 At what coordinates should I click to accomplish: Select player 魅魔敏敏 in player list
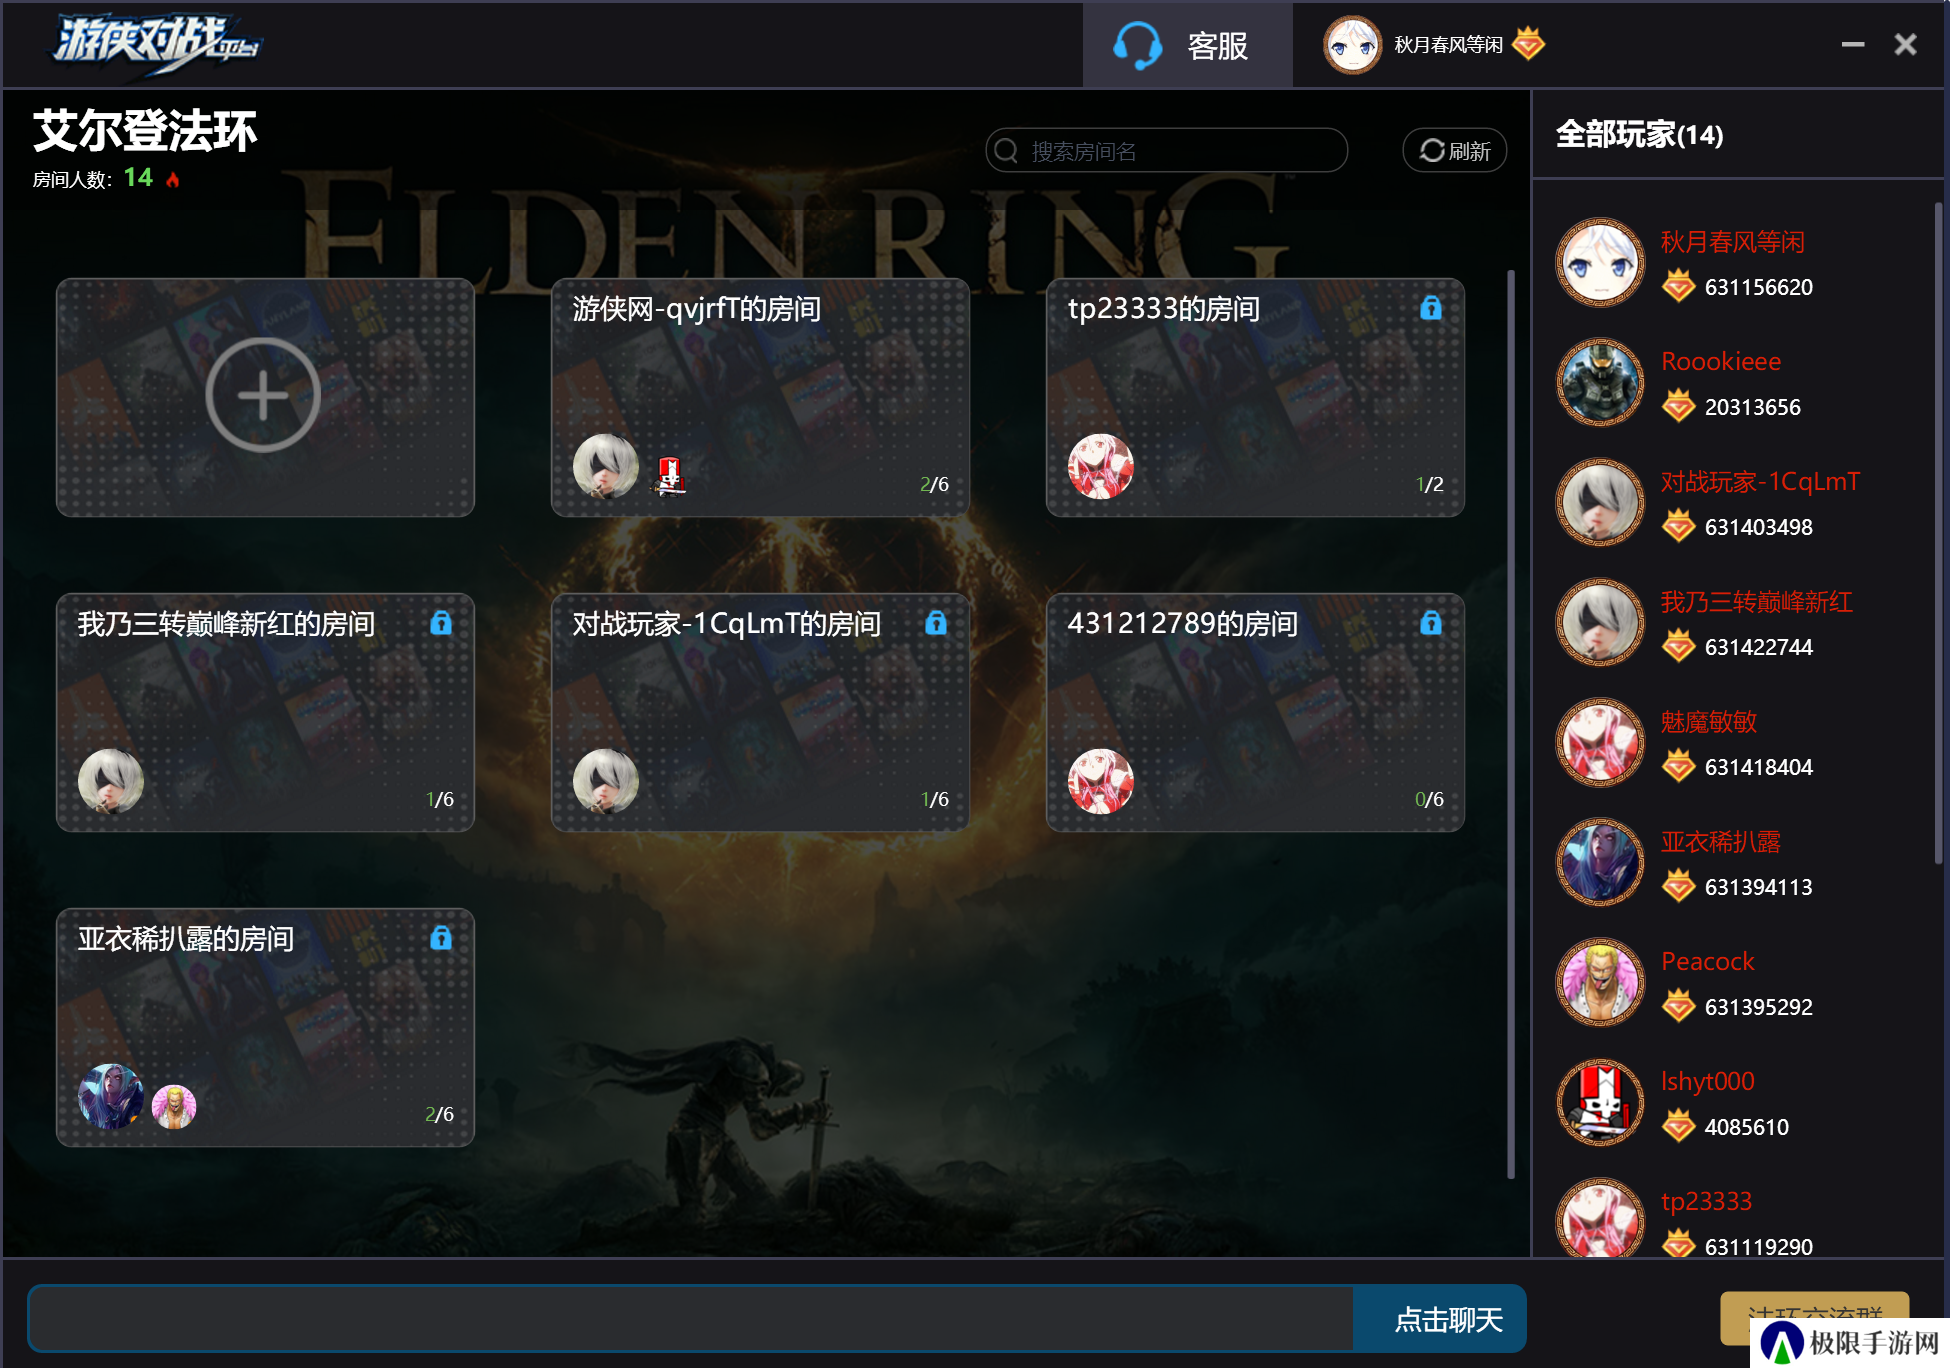[x=1738, y=742]
